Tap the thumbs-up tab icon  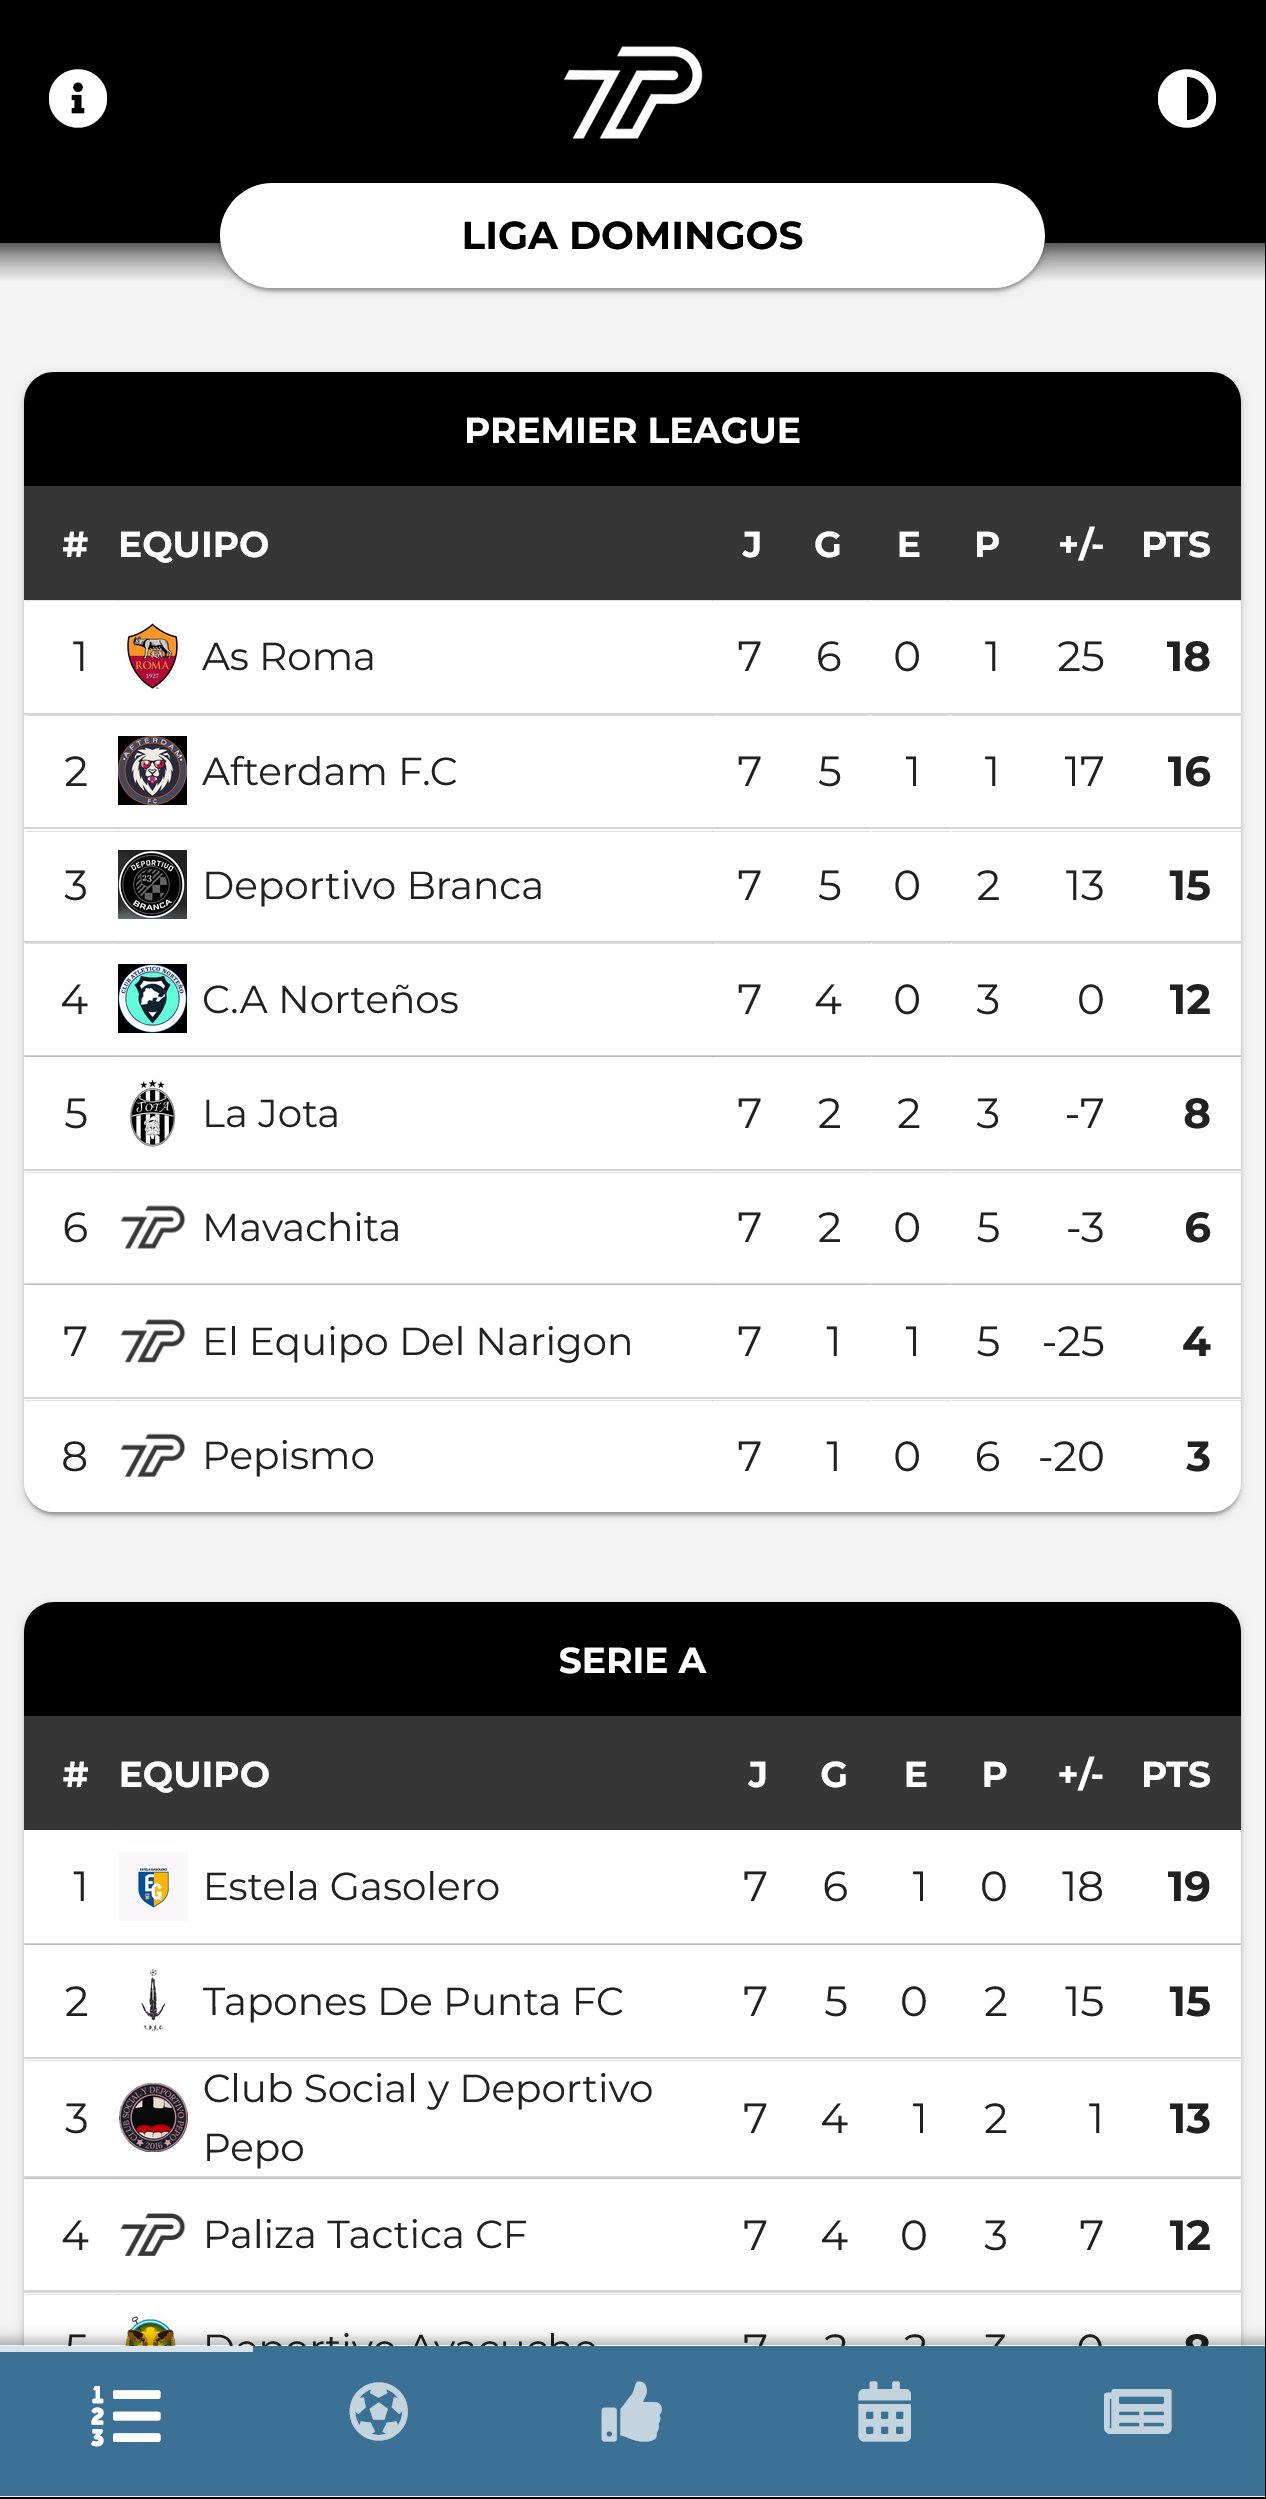click(632, 2412)
